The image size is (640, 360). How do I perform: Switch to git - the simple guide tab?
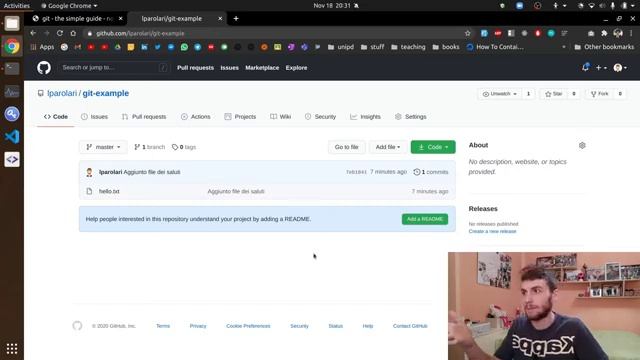click(x=77, y=19)
